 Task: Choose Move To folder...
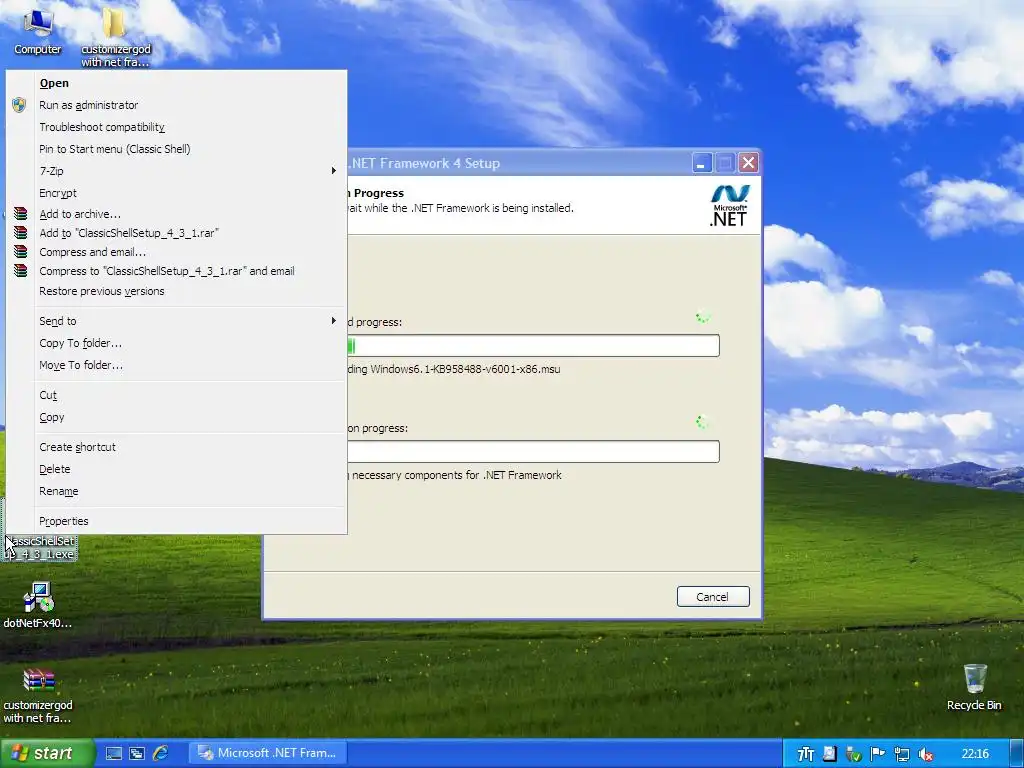click(x=176, y=365)
